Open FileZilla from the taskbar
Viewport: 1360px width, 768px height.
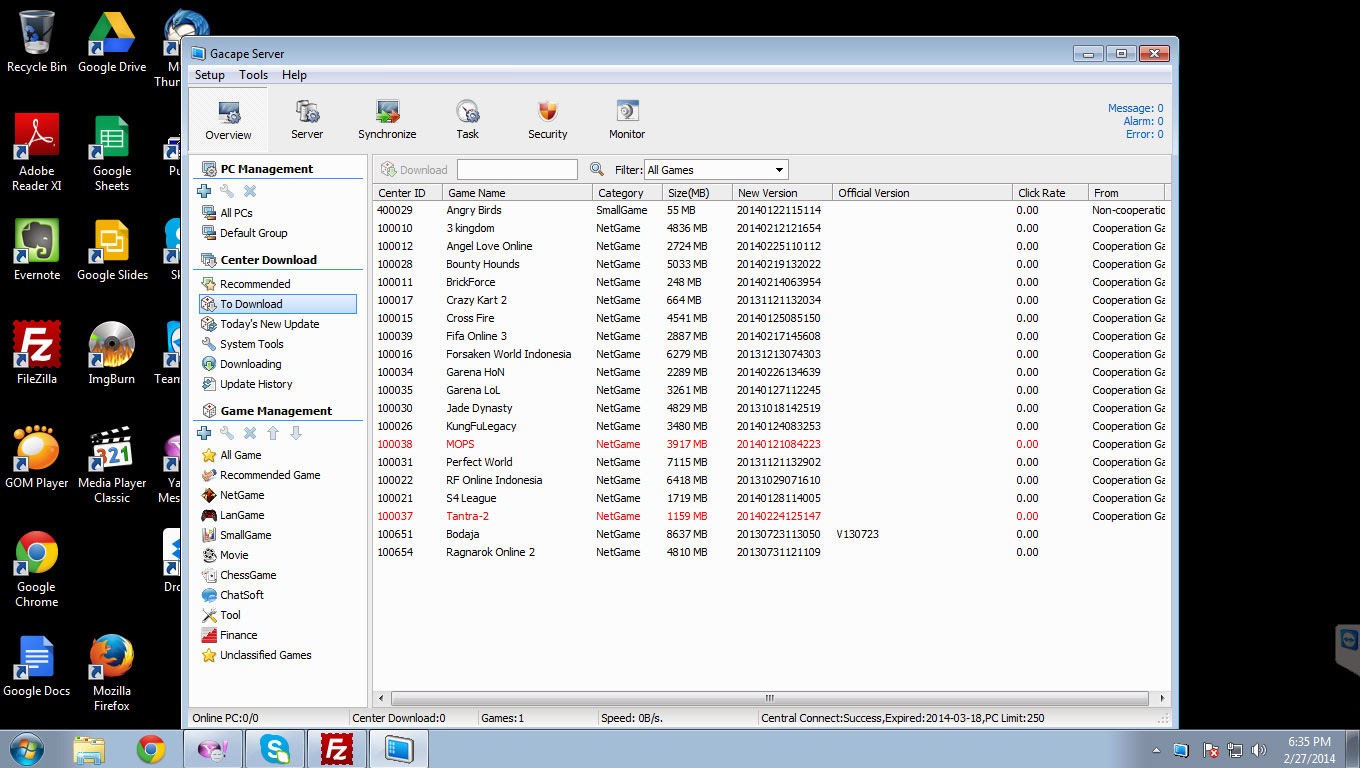337,749
